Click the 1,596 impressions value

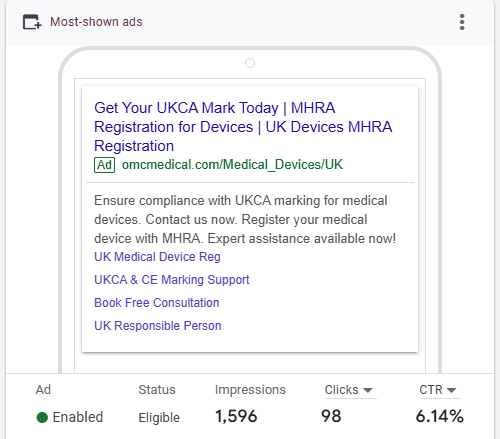coord(236,417)
